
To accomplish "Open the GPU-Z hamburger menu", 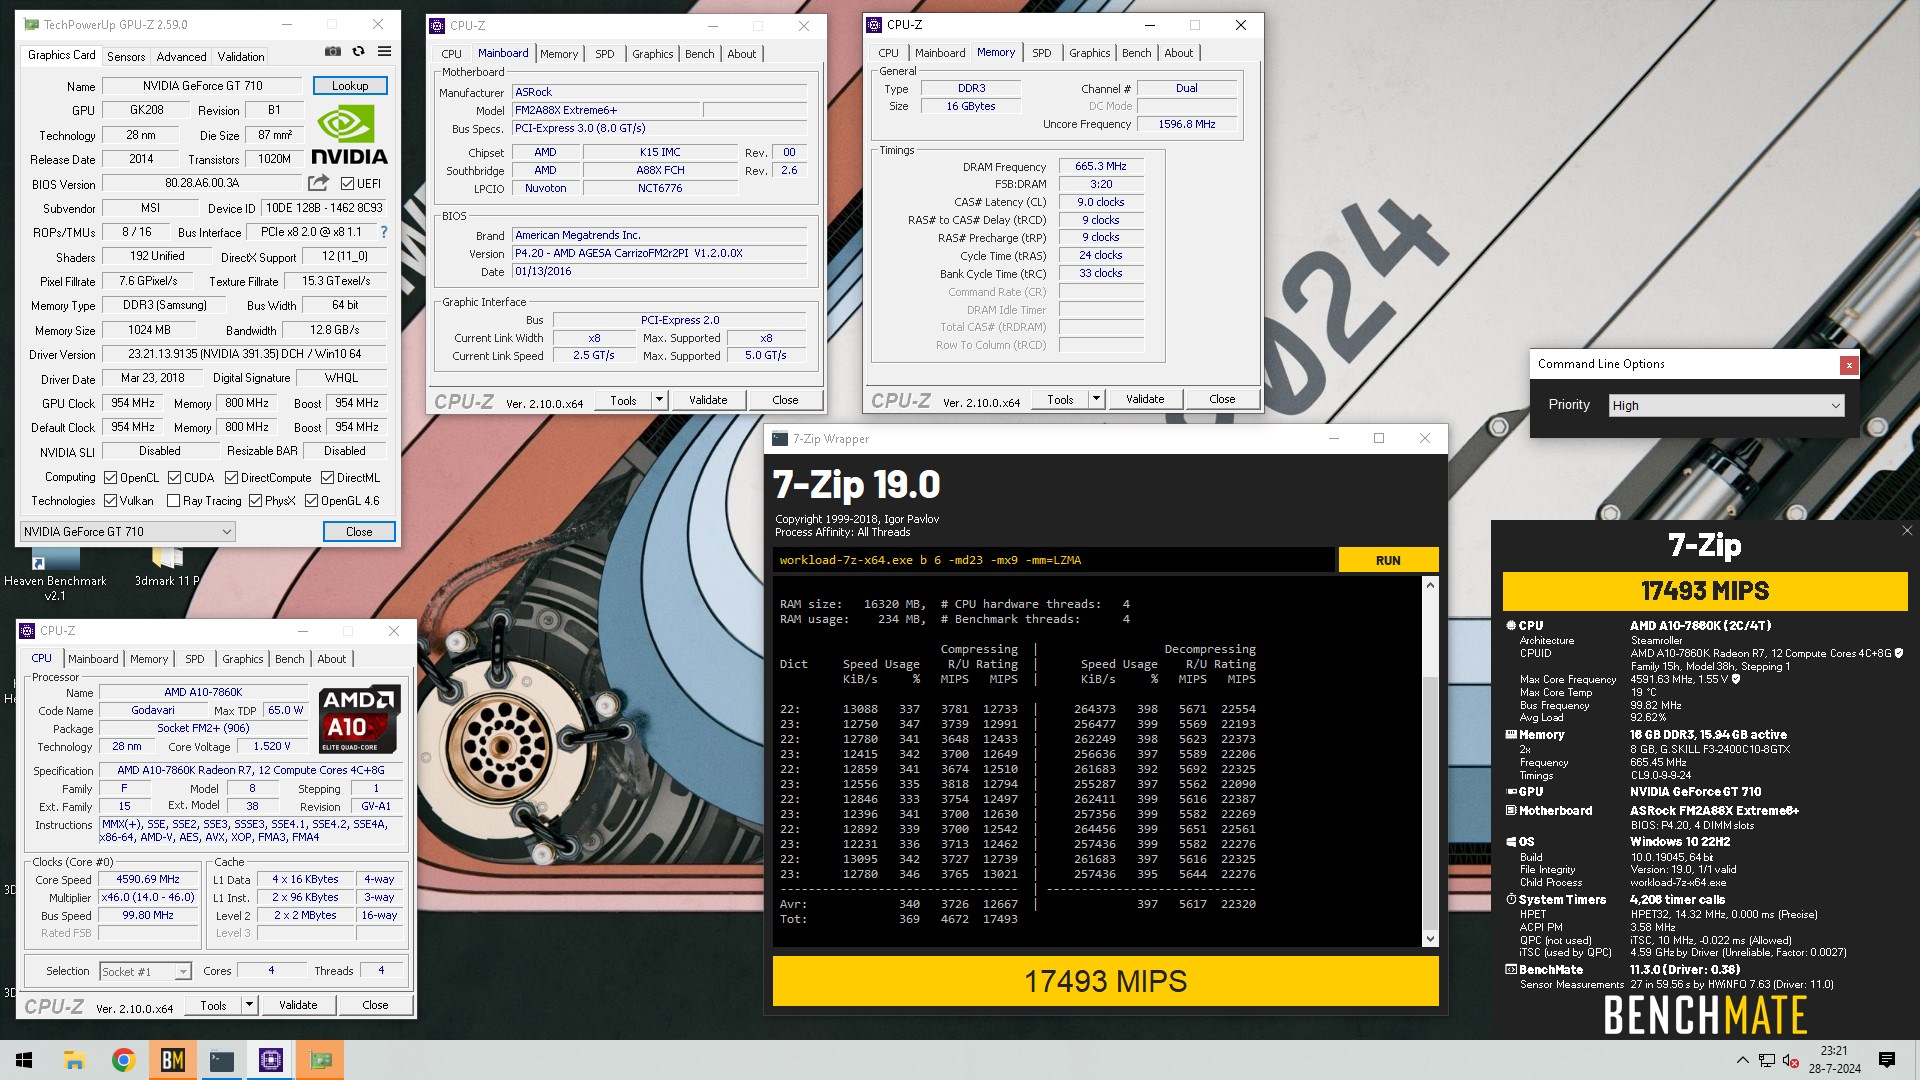I will (x=384, y=52).
